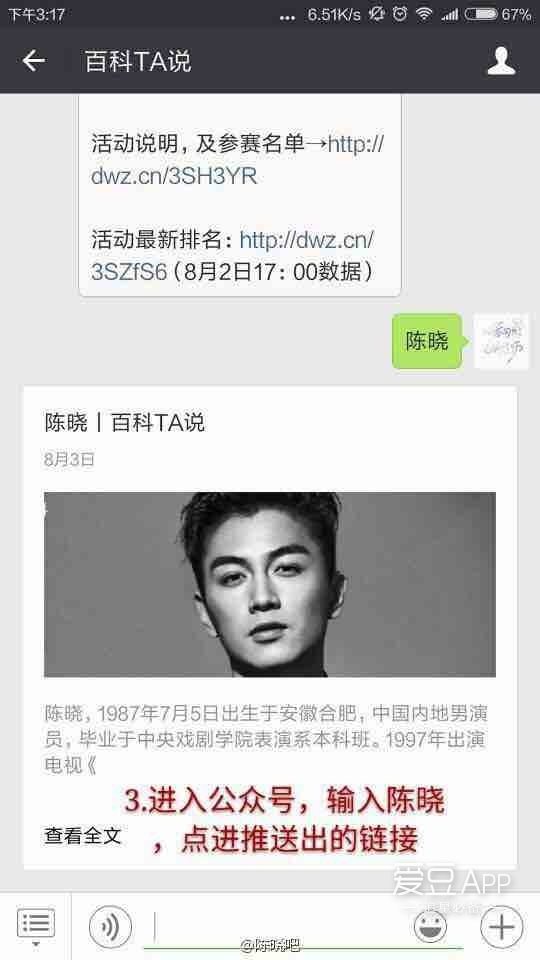Tap the back arrow icon
The width and height of the screenshot is (540, 960).
tap(34, 61)
